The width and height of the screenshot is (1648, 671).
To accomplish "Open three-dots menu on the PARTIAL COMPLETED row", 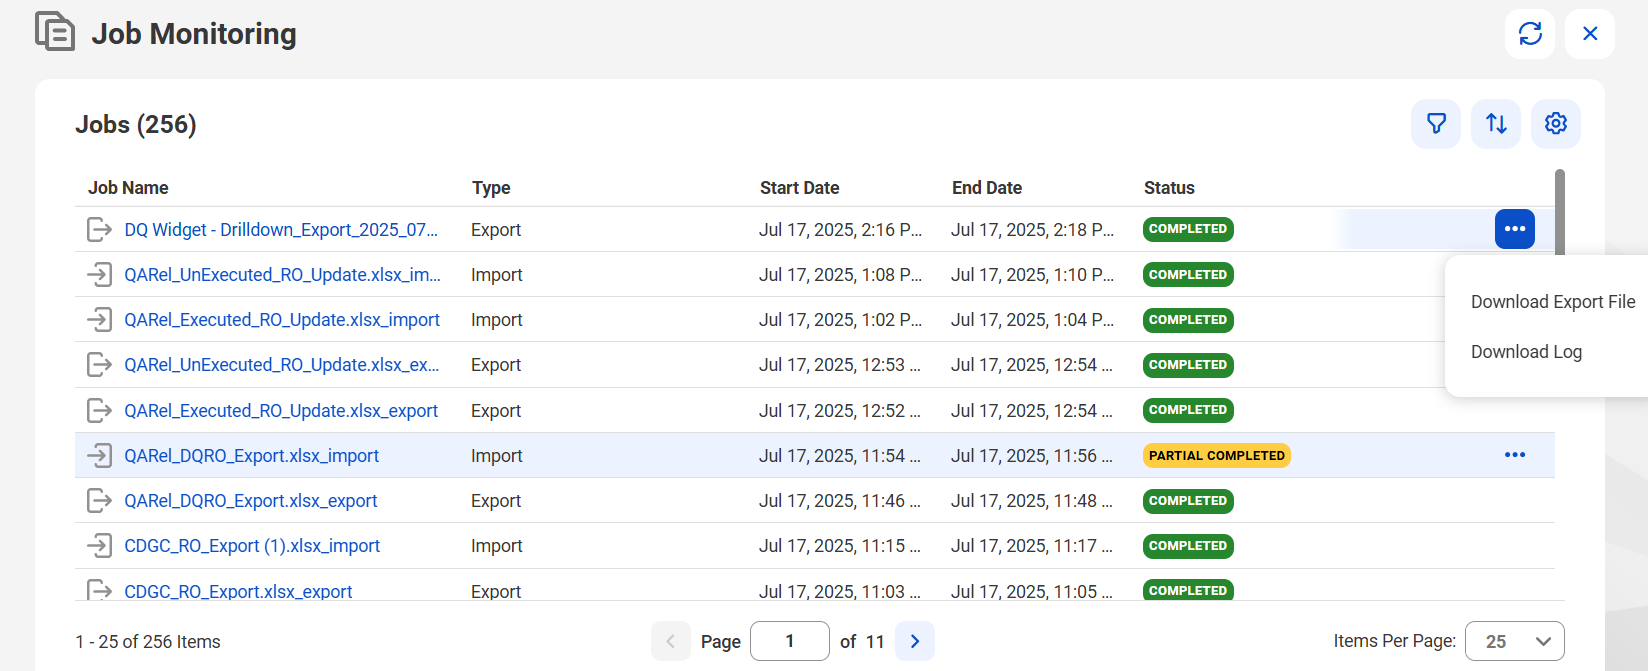I will click(x=1515, y=455).
